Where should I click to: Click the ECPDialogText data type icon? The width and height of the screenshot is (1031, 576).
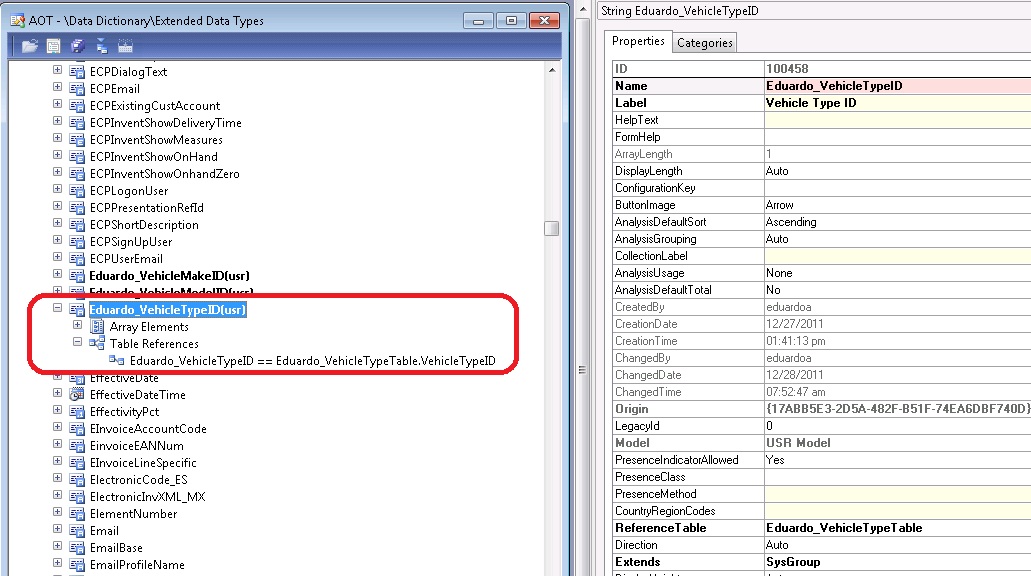tap(77, 72)
